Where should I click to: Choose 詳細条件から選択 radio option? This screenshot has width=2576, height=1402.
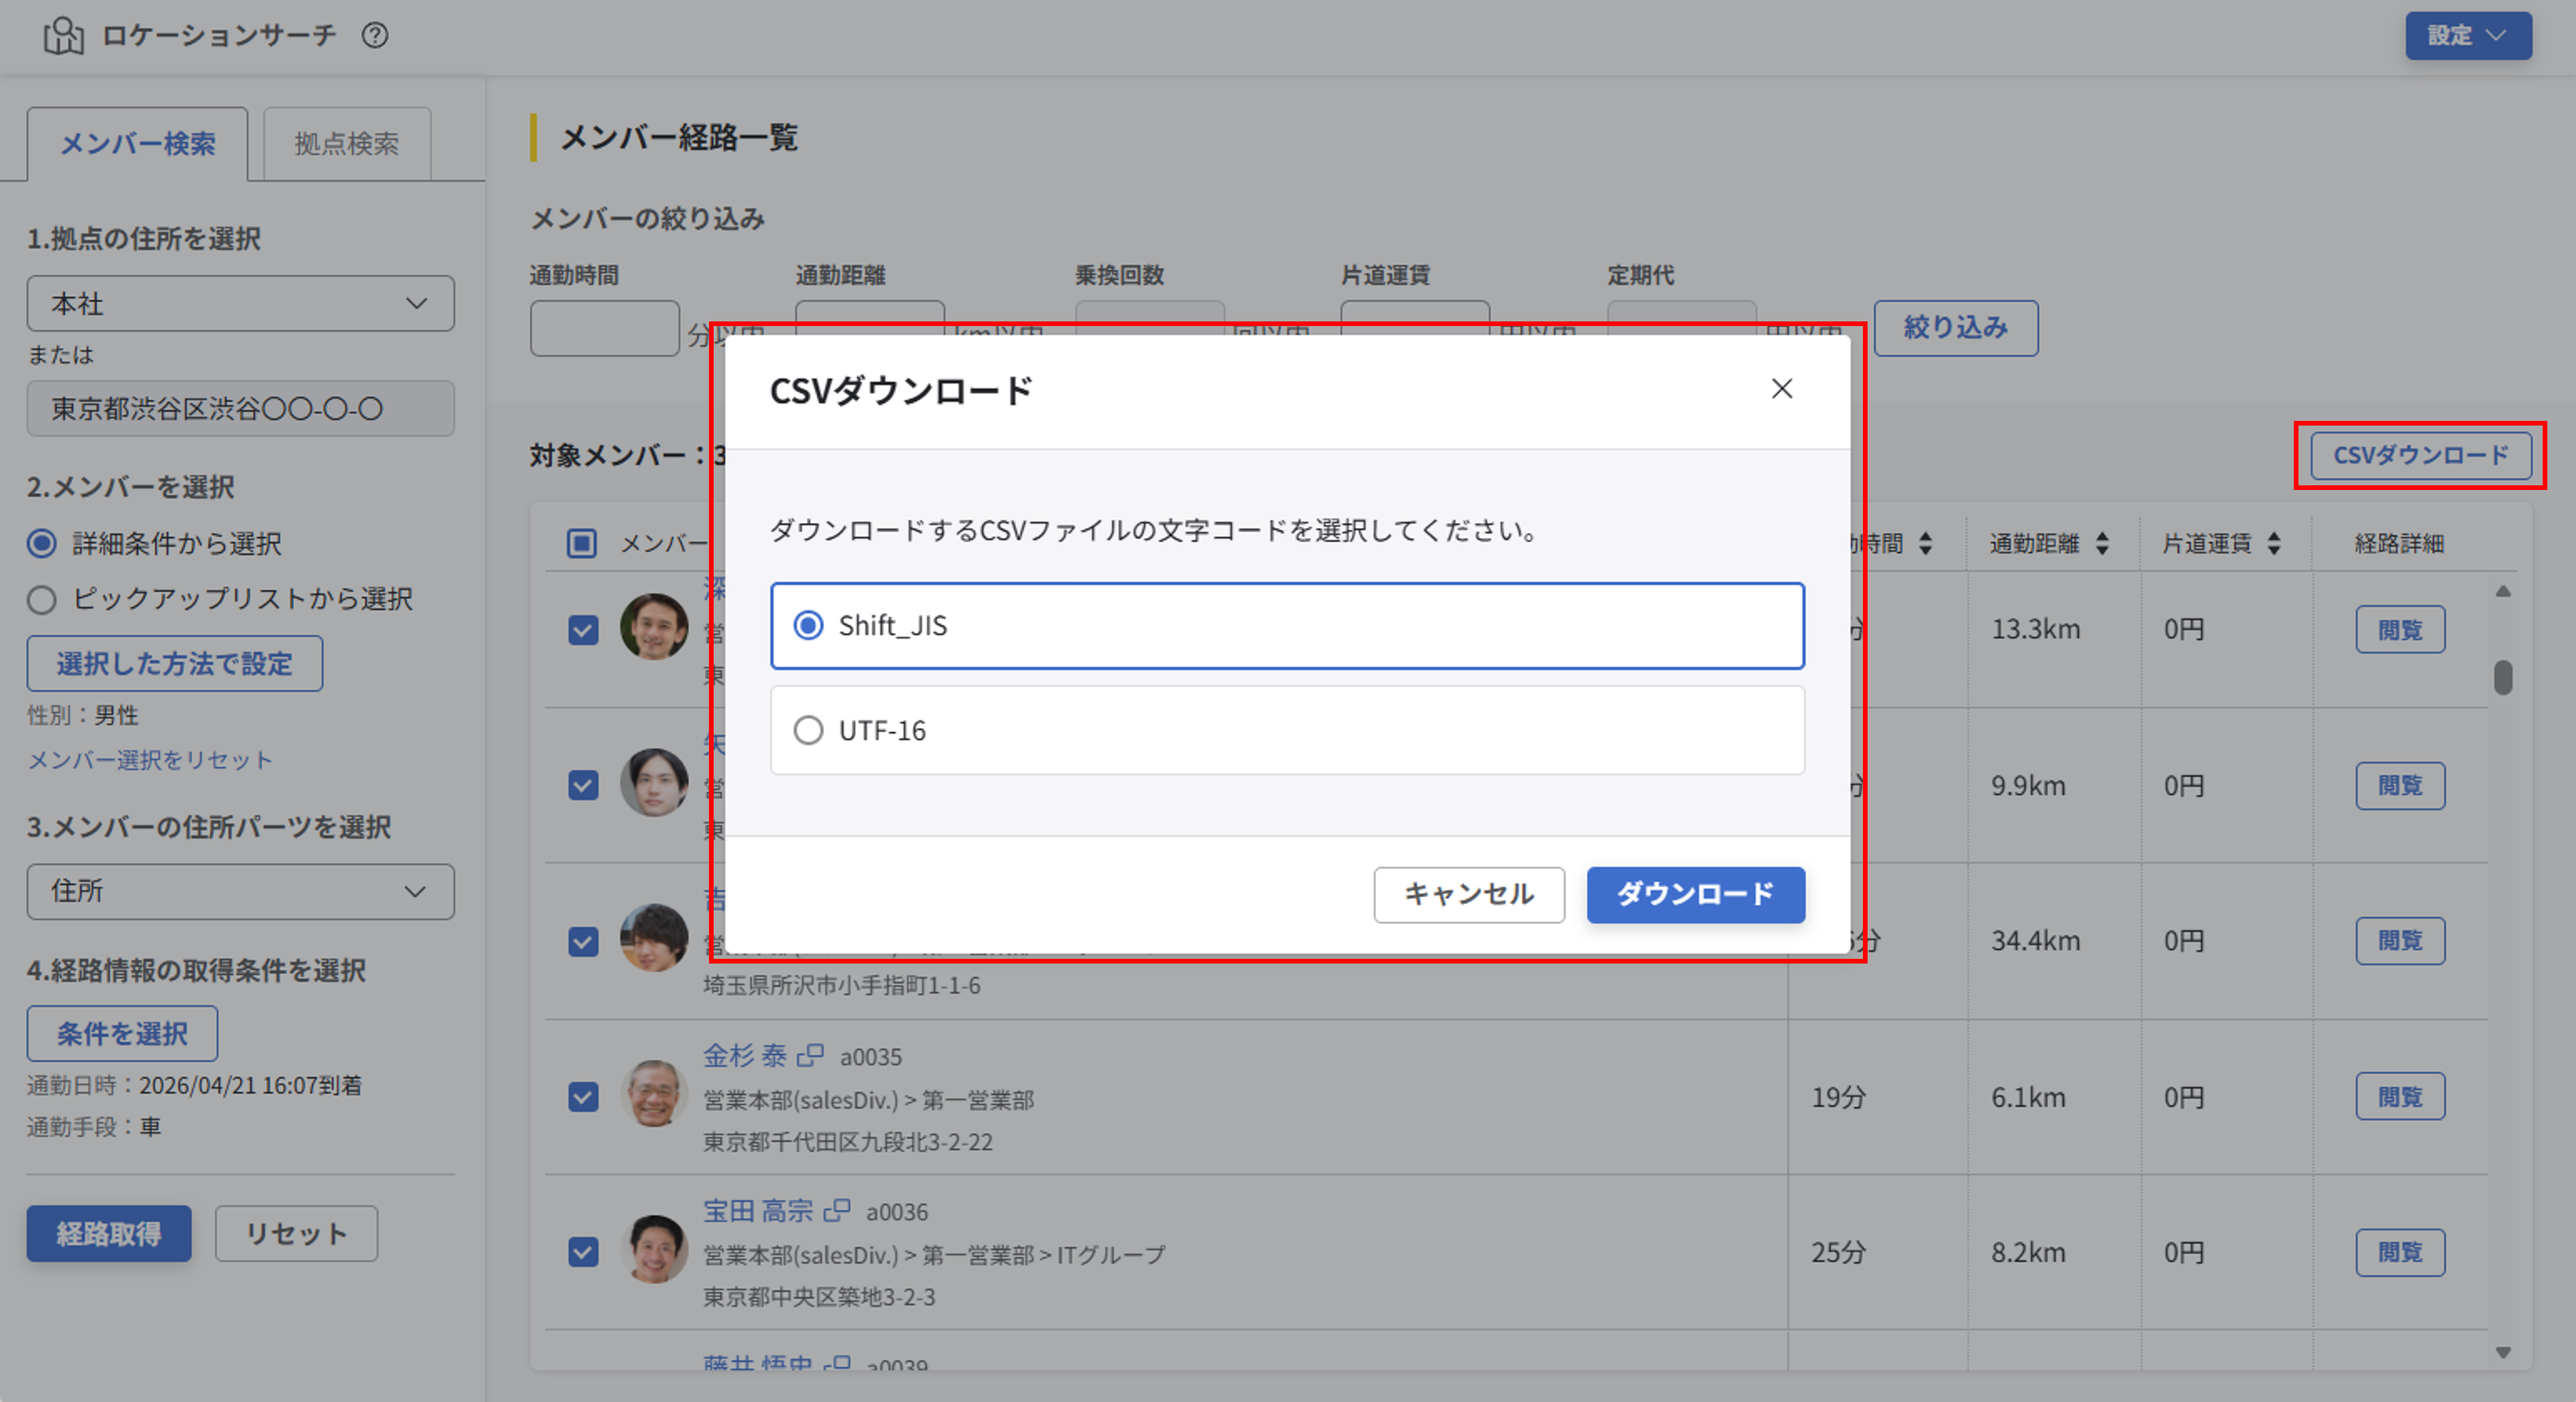click(42, 543)
